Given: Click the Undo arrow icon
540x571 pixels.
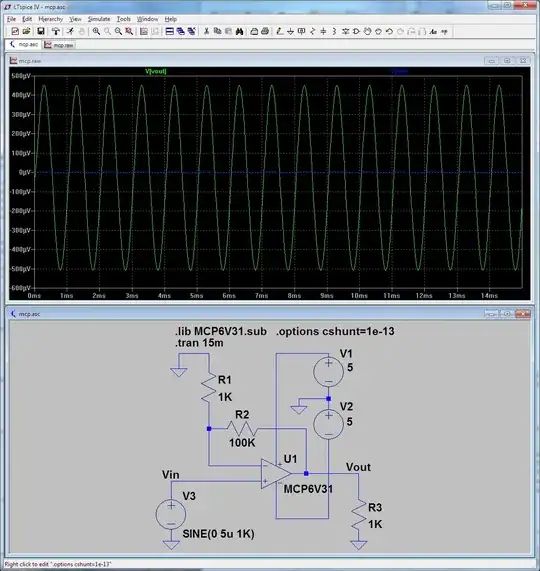Looking at the screenshot, I should coord(389,31).
